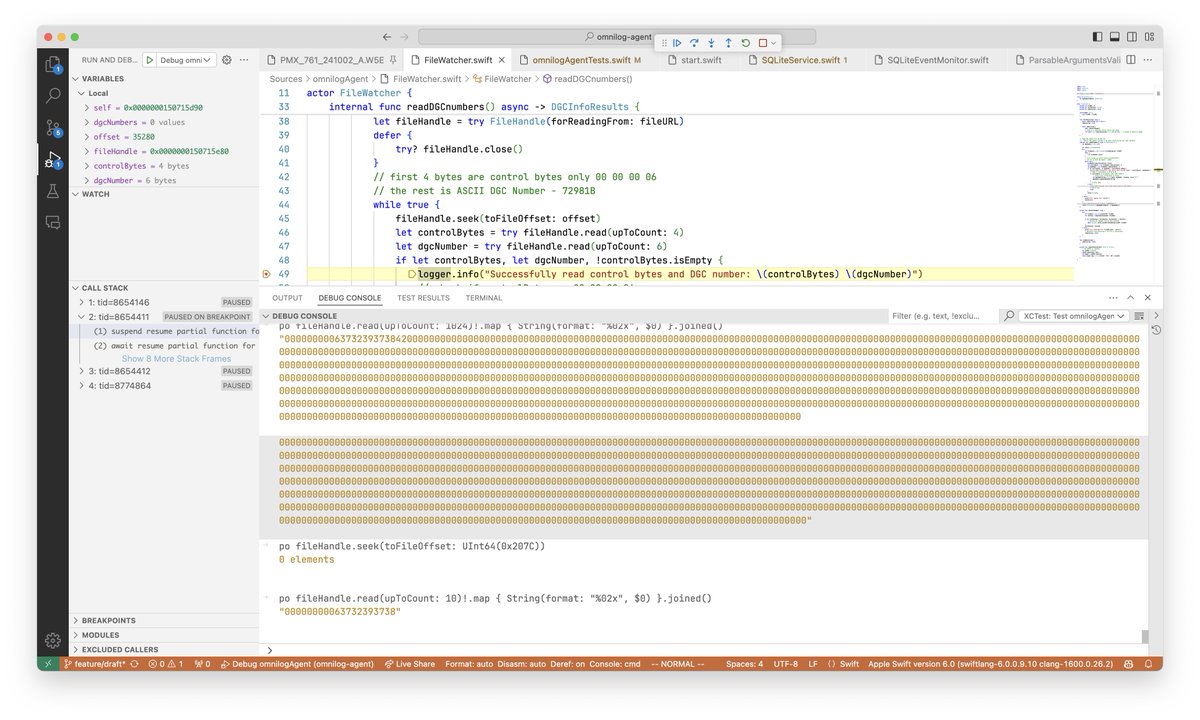Screen dimensions: 1200x720
Task: Step out in debug toolbar
Action: (x=728, y=43)
